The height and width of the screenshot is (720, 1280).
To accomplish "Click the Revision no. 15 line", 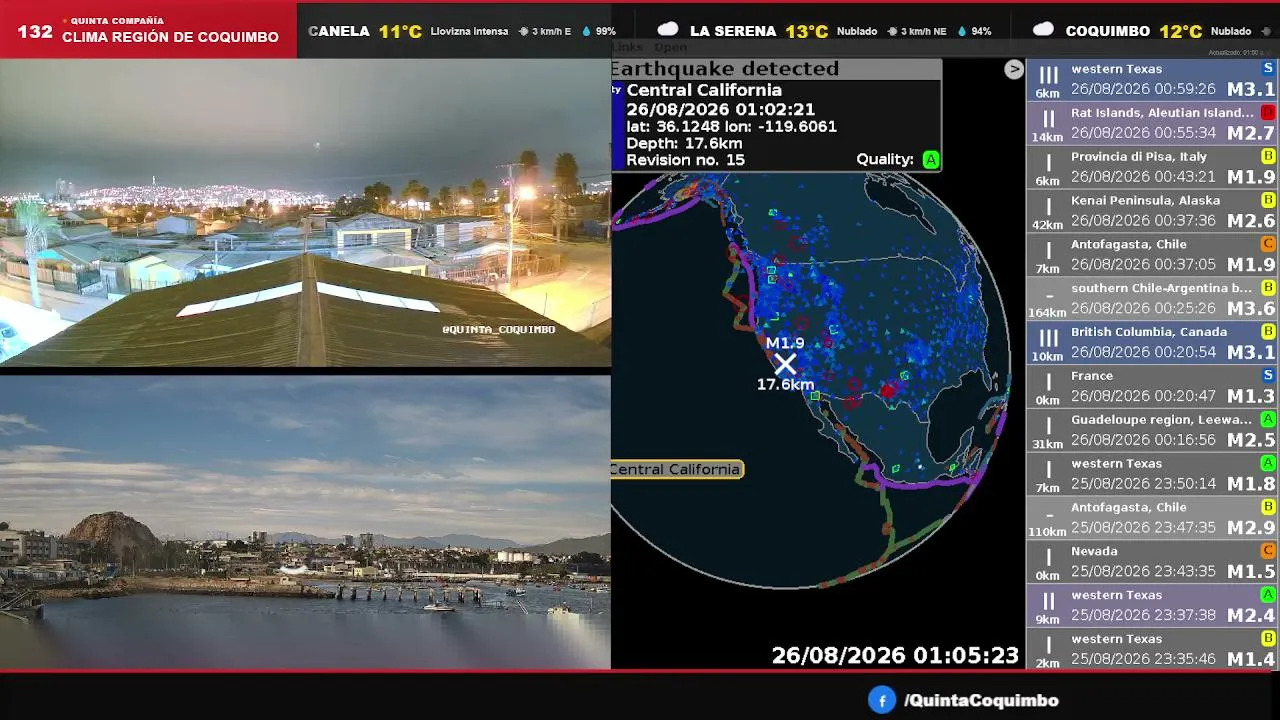I will pos(685,160).
